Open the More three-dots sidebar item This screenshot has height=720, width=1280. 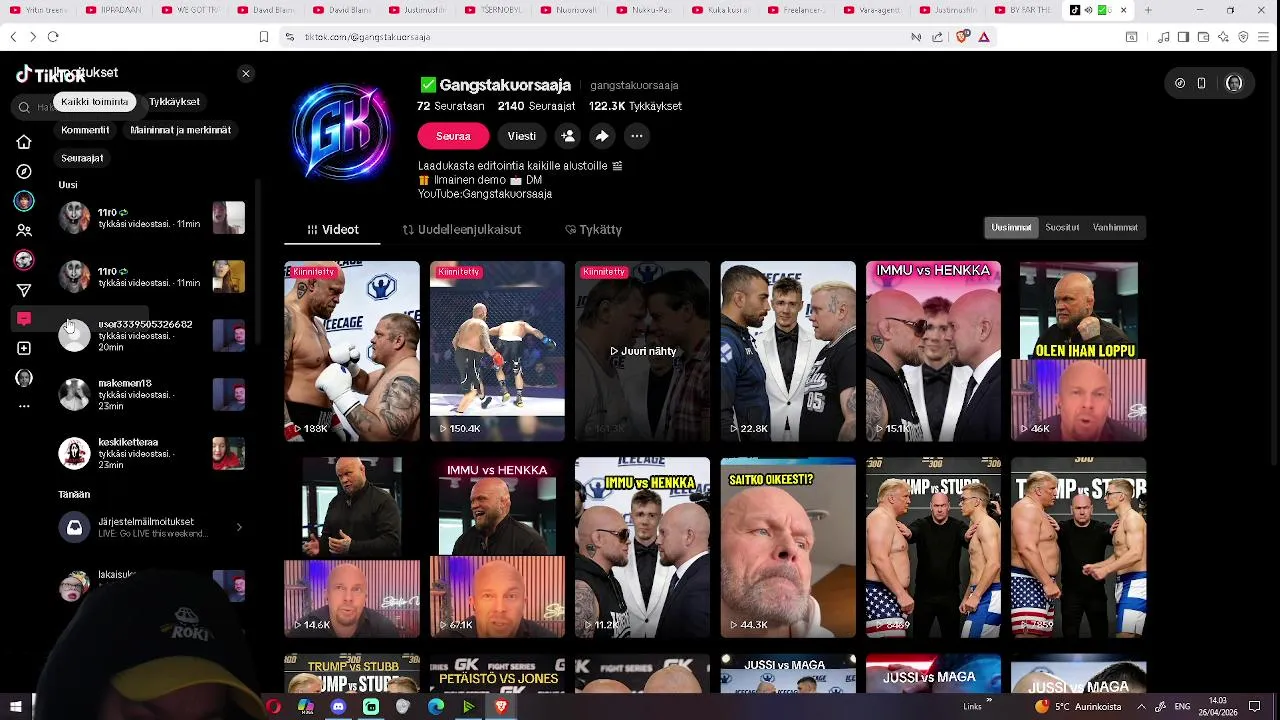tap(24, 407)
